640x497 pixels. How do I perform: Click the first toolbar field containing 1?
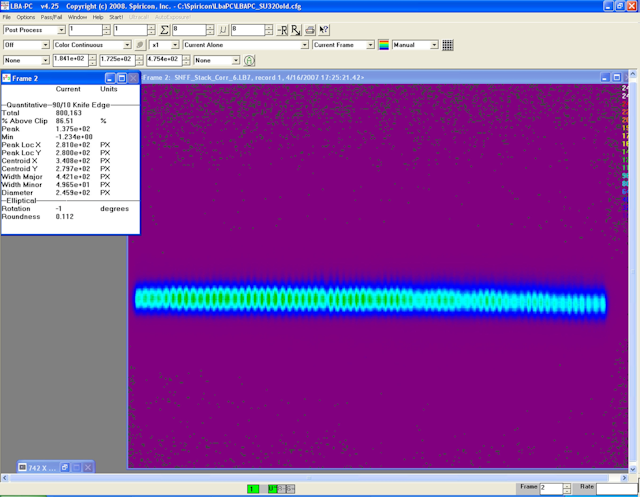[x=85, y=30]
